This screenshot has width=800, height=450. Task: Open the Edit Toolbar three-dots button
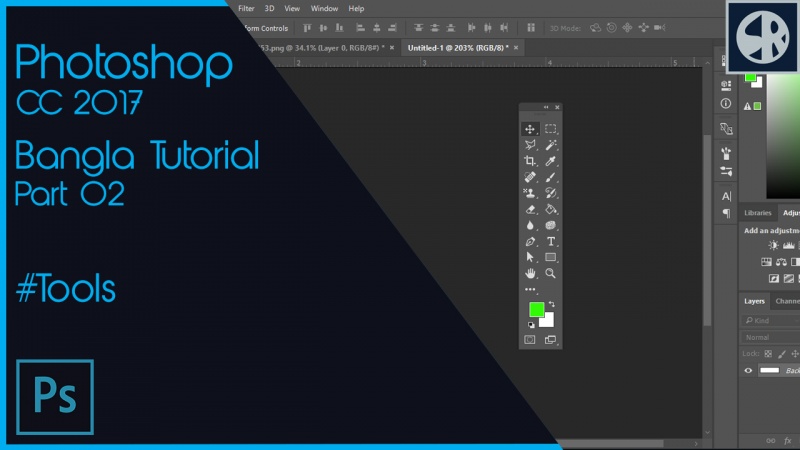click(530, 289)
